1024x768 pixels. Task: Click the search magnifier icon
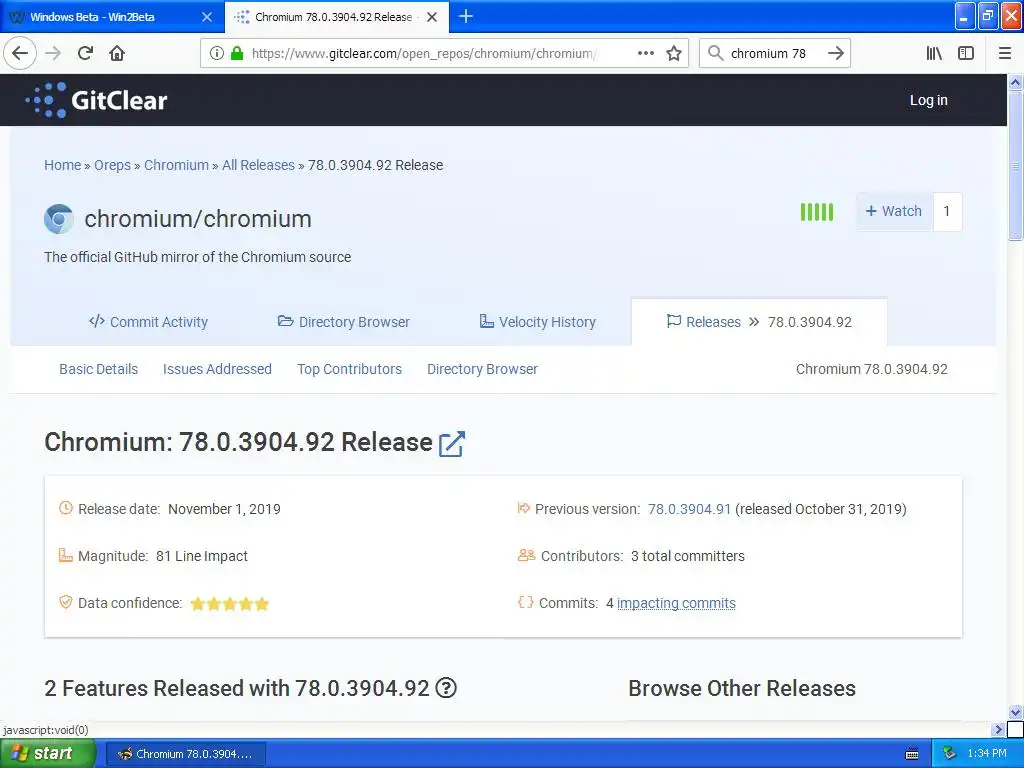(x=716, y=53)
